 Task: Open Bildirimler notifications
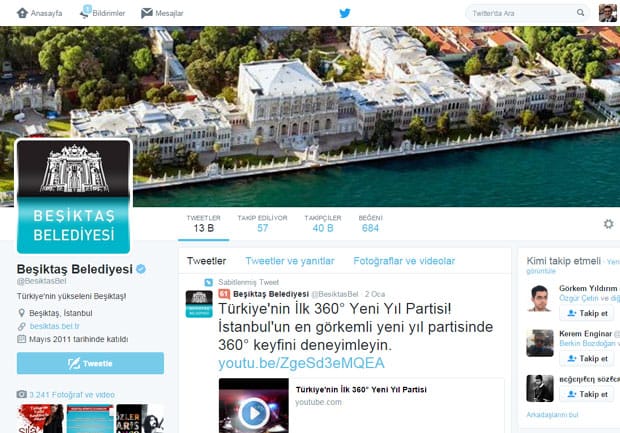pyautogui.click(x=102, y=13)
